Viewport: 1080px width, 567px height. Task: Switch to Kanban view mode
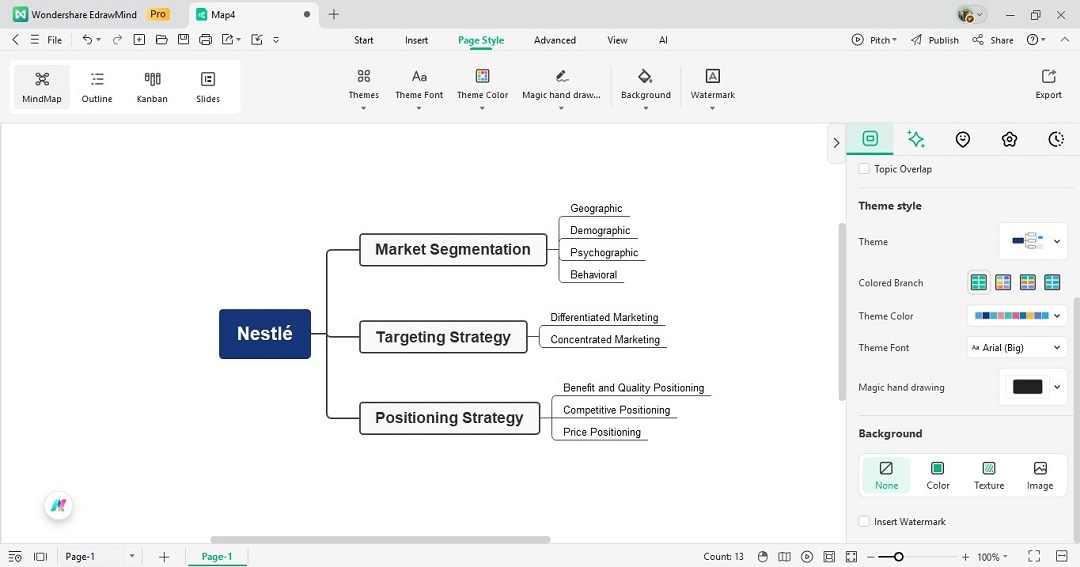coord(152,87)
